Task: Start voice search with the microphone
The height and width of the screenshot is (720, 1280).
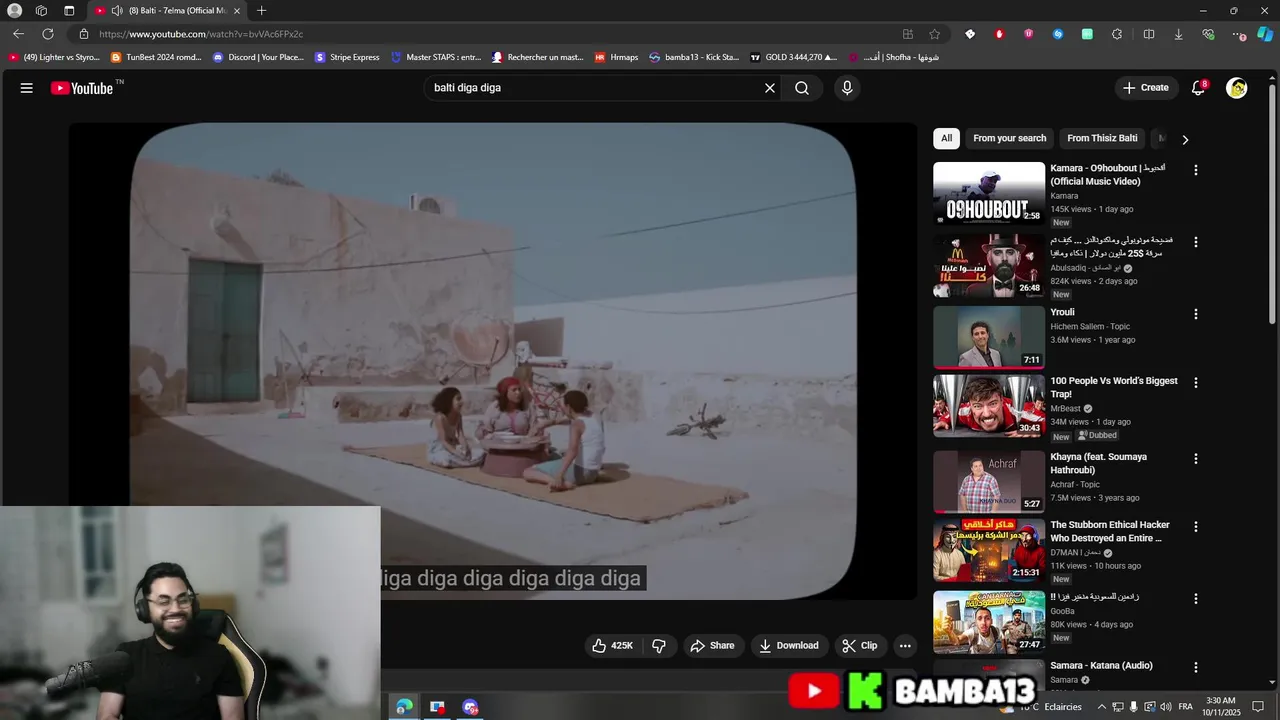Action: pos(847,88)
